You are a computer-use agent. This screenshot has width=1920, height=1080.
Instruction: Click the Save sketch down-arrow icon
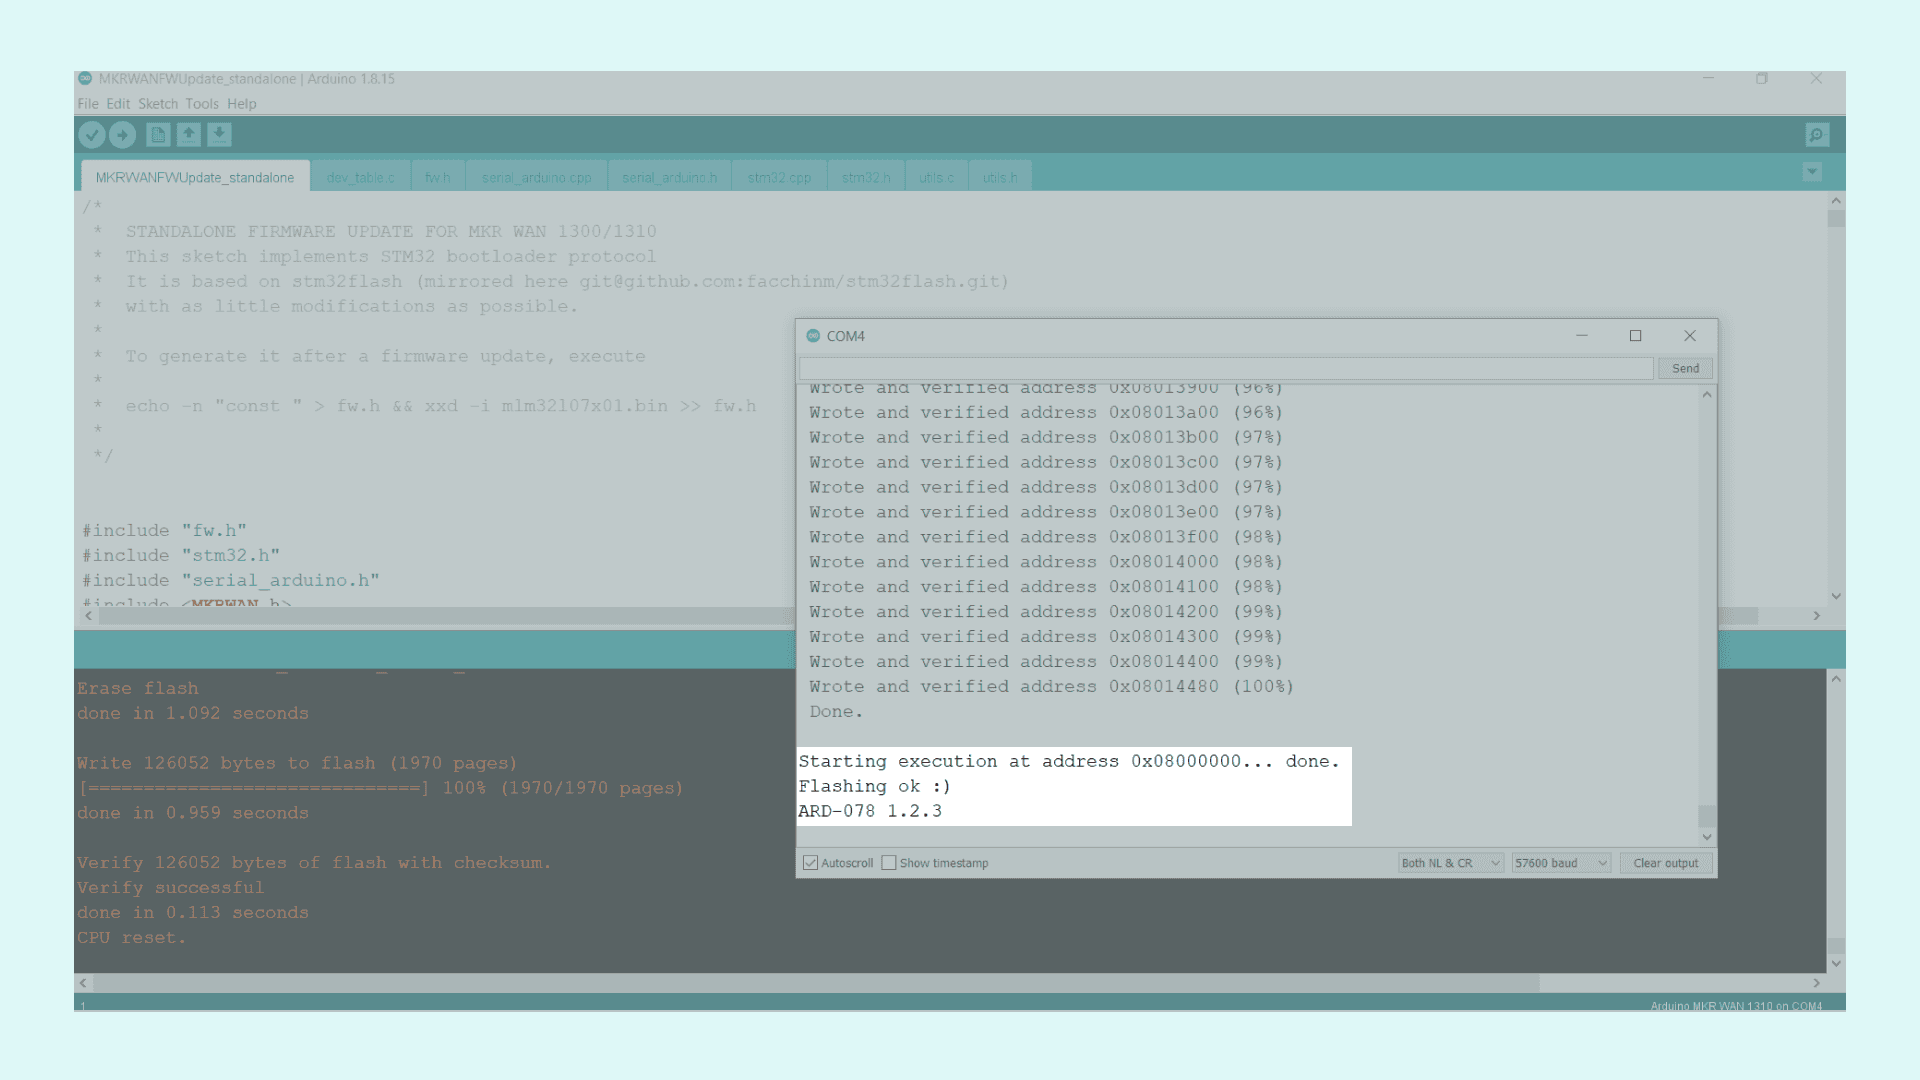(219, 134)
